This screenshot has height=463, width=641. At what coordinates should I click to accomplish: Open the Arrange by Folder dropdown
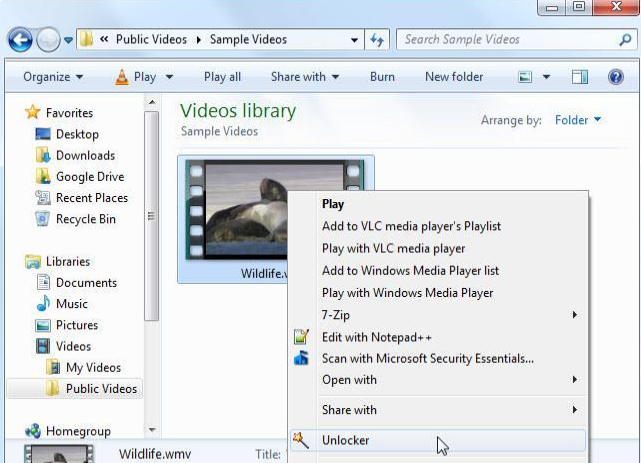[578, 120]
